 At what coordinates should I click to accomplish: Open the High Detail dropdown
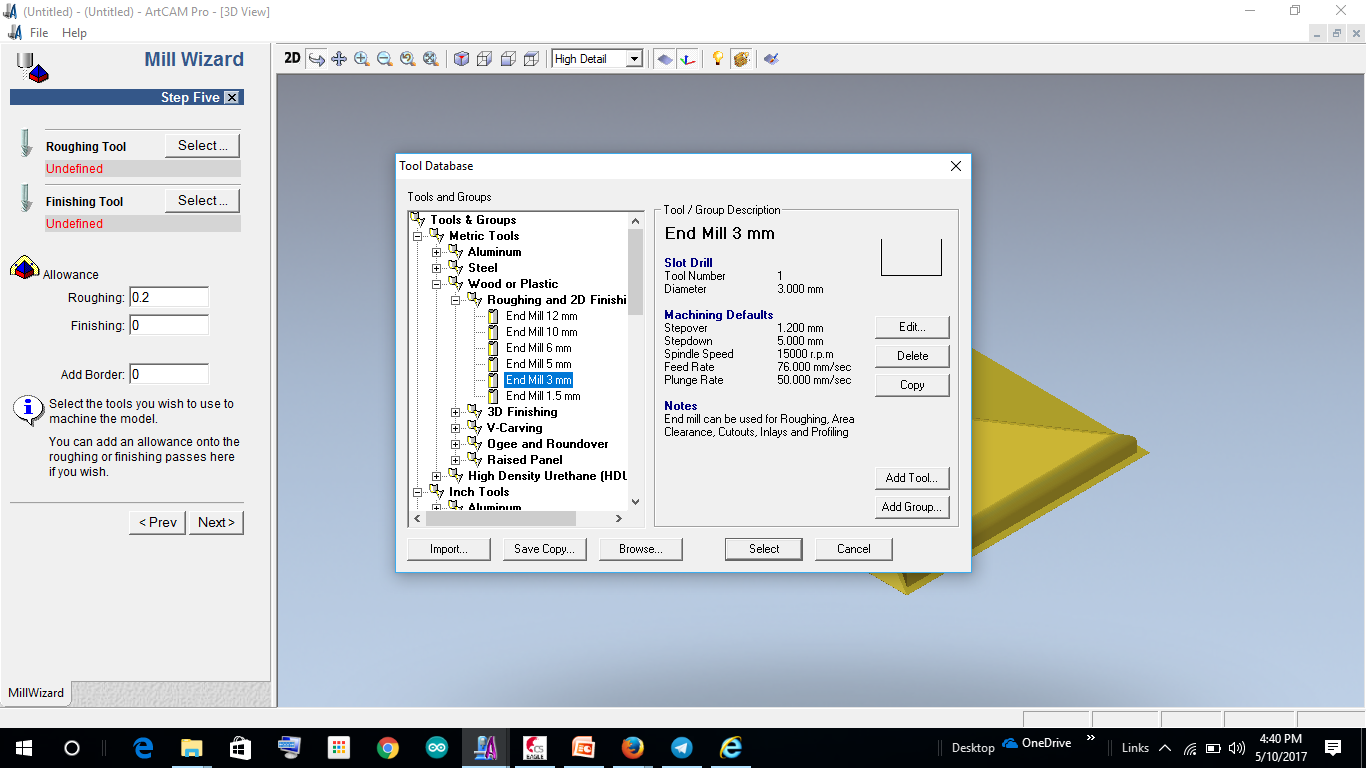pyautogui.click(x=634, y=59)
